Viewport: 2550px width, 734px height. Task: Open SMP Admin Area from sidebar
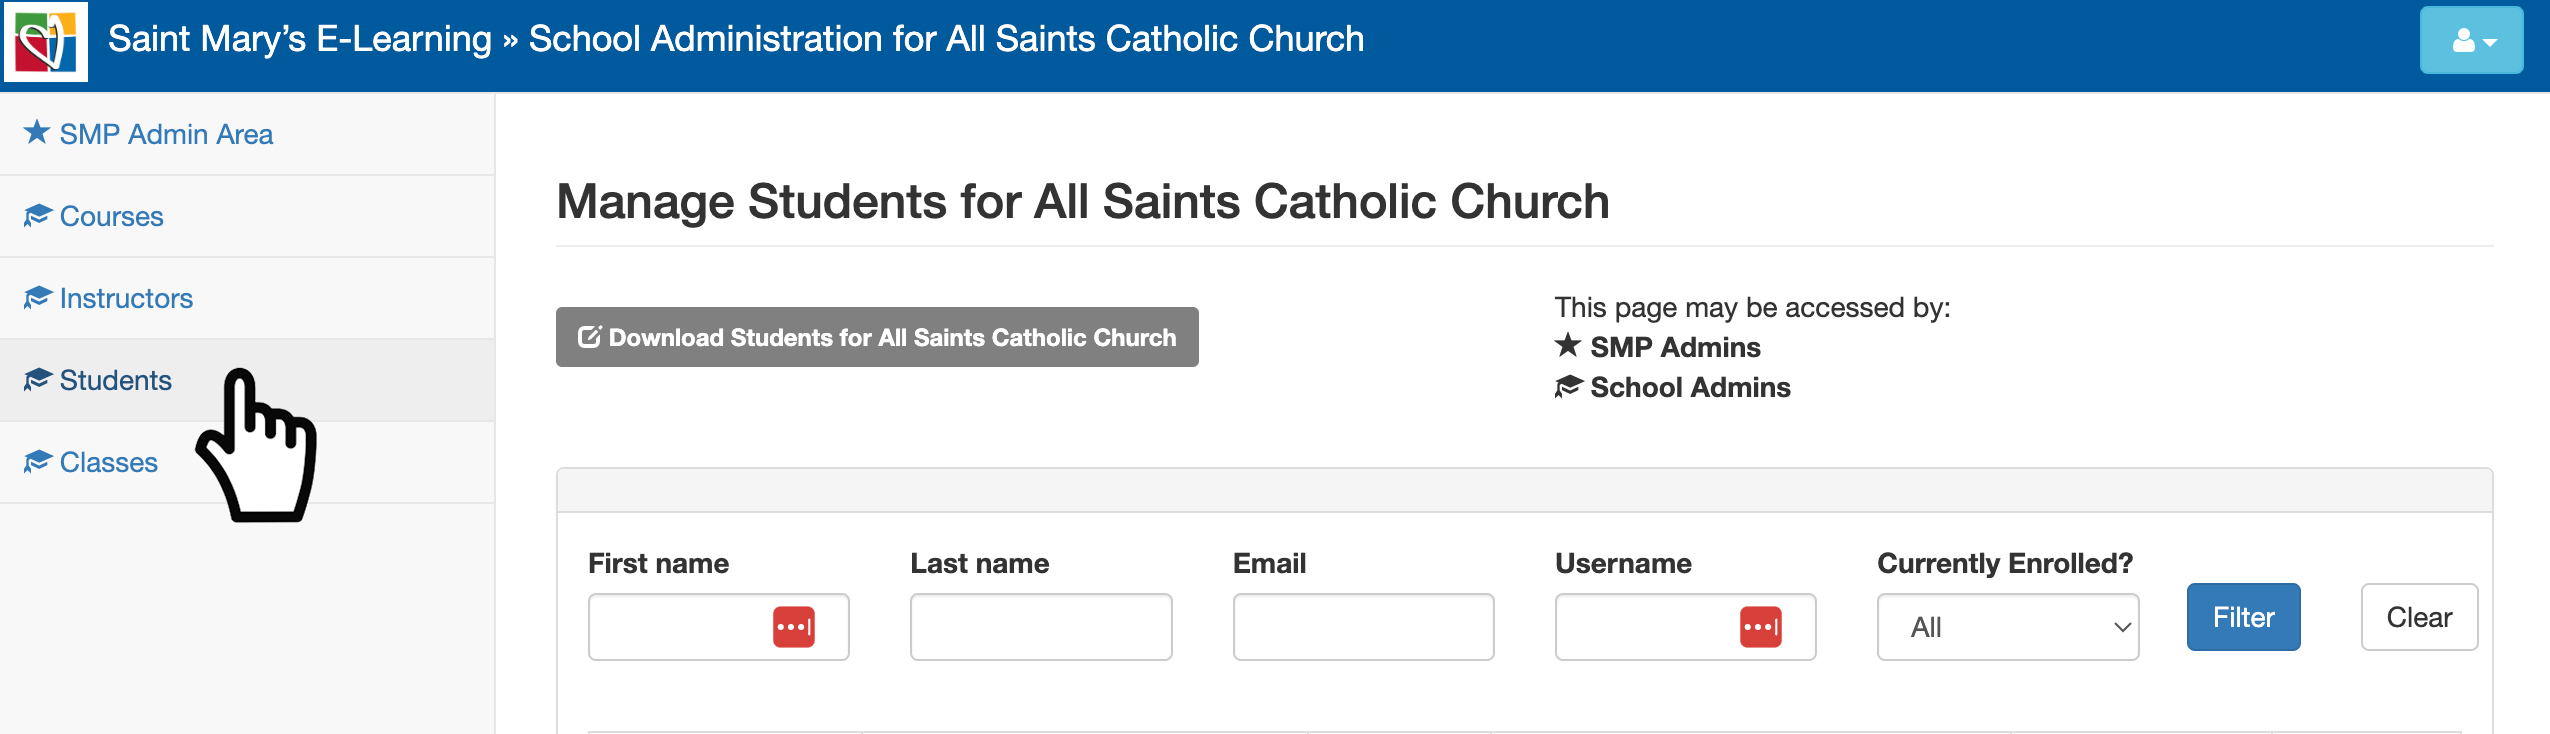[166, 134]
